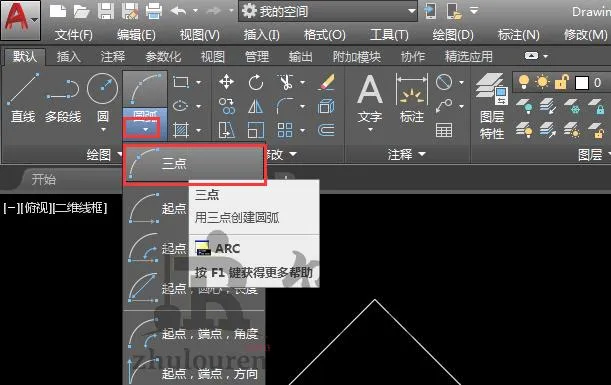
Task: Select the rectangular Array tool
Action: point(285,130)
